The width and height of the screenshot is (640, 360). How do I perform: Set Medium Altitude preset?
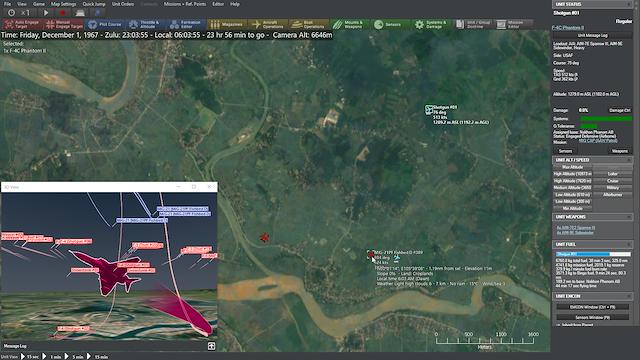pyautogui.click(x=573, y=188)
